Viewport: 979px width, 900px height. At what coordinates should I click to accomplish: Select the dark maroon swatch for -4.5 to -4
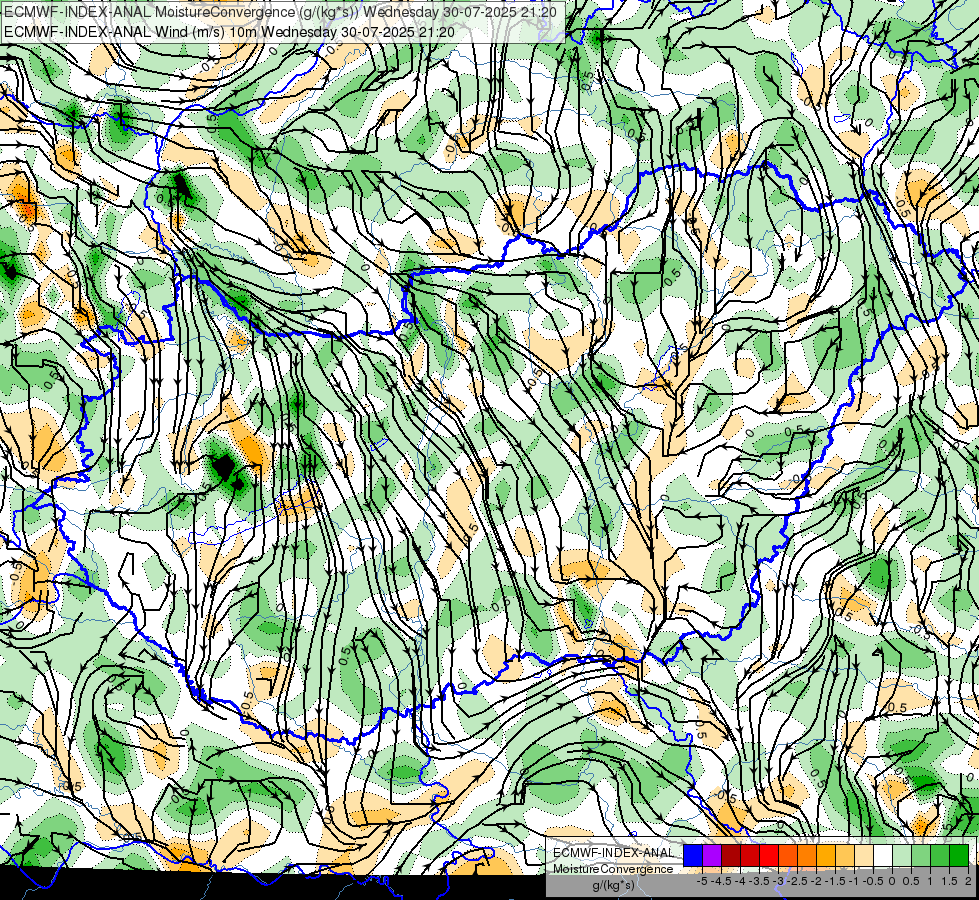point(731,856)
